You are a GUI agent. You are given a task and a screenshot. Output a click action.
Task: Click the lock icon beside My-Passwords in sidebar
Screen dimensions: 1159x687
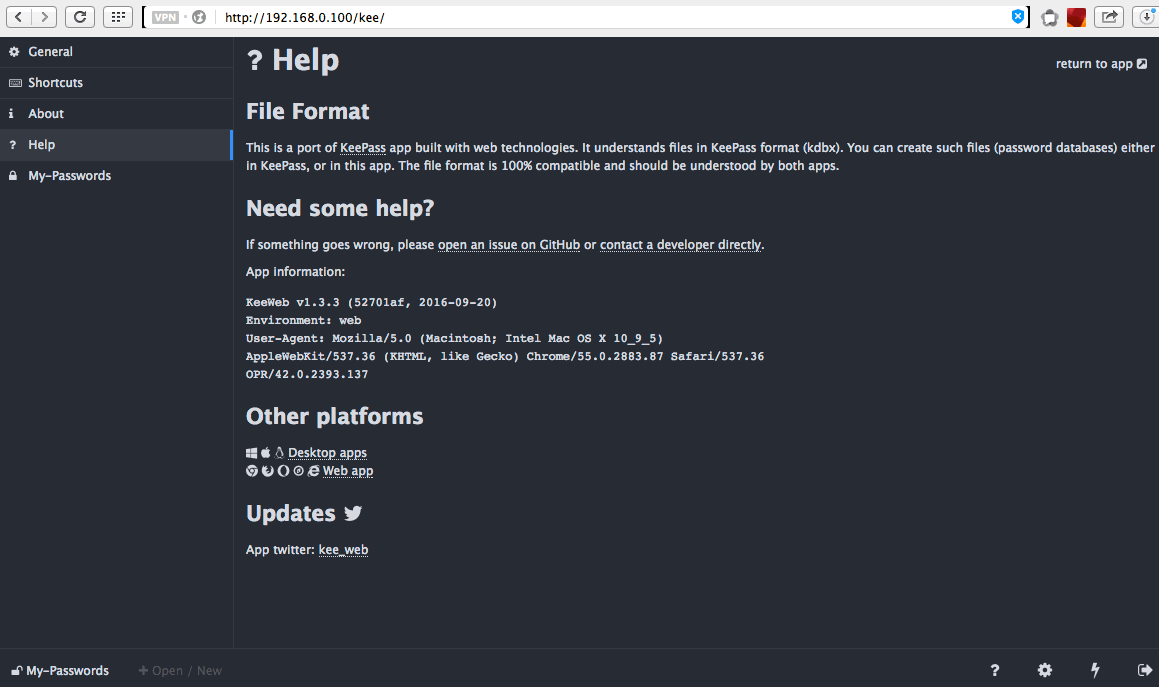[x=13, y=176]
